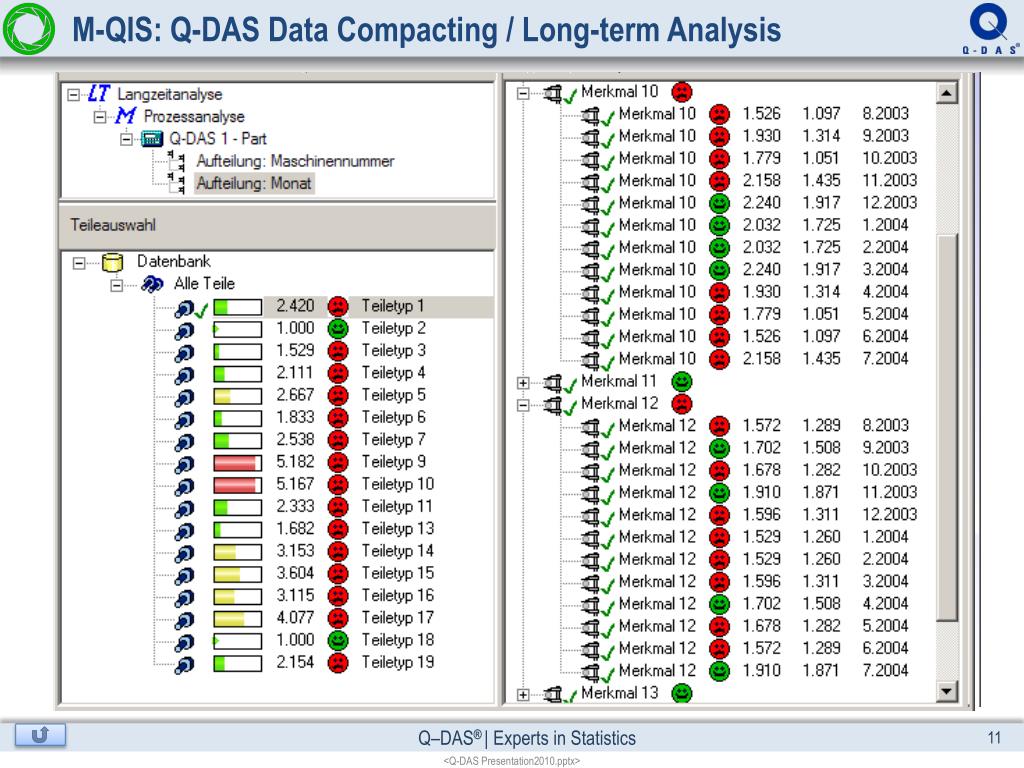Click the green Q-DAS aperture logo
The height and width of the screenshot is (768, 1024).
(x=29, y=29)
